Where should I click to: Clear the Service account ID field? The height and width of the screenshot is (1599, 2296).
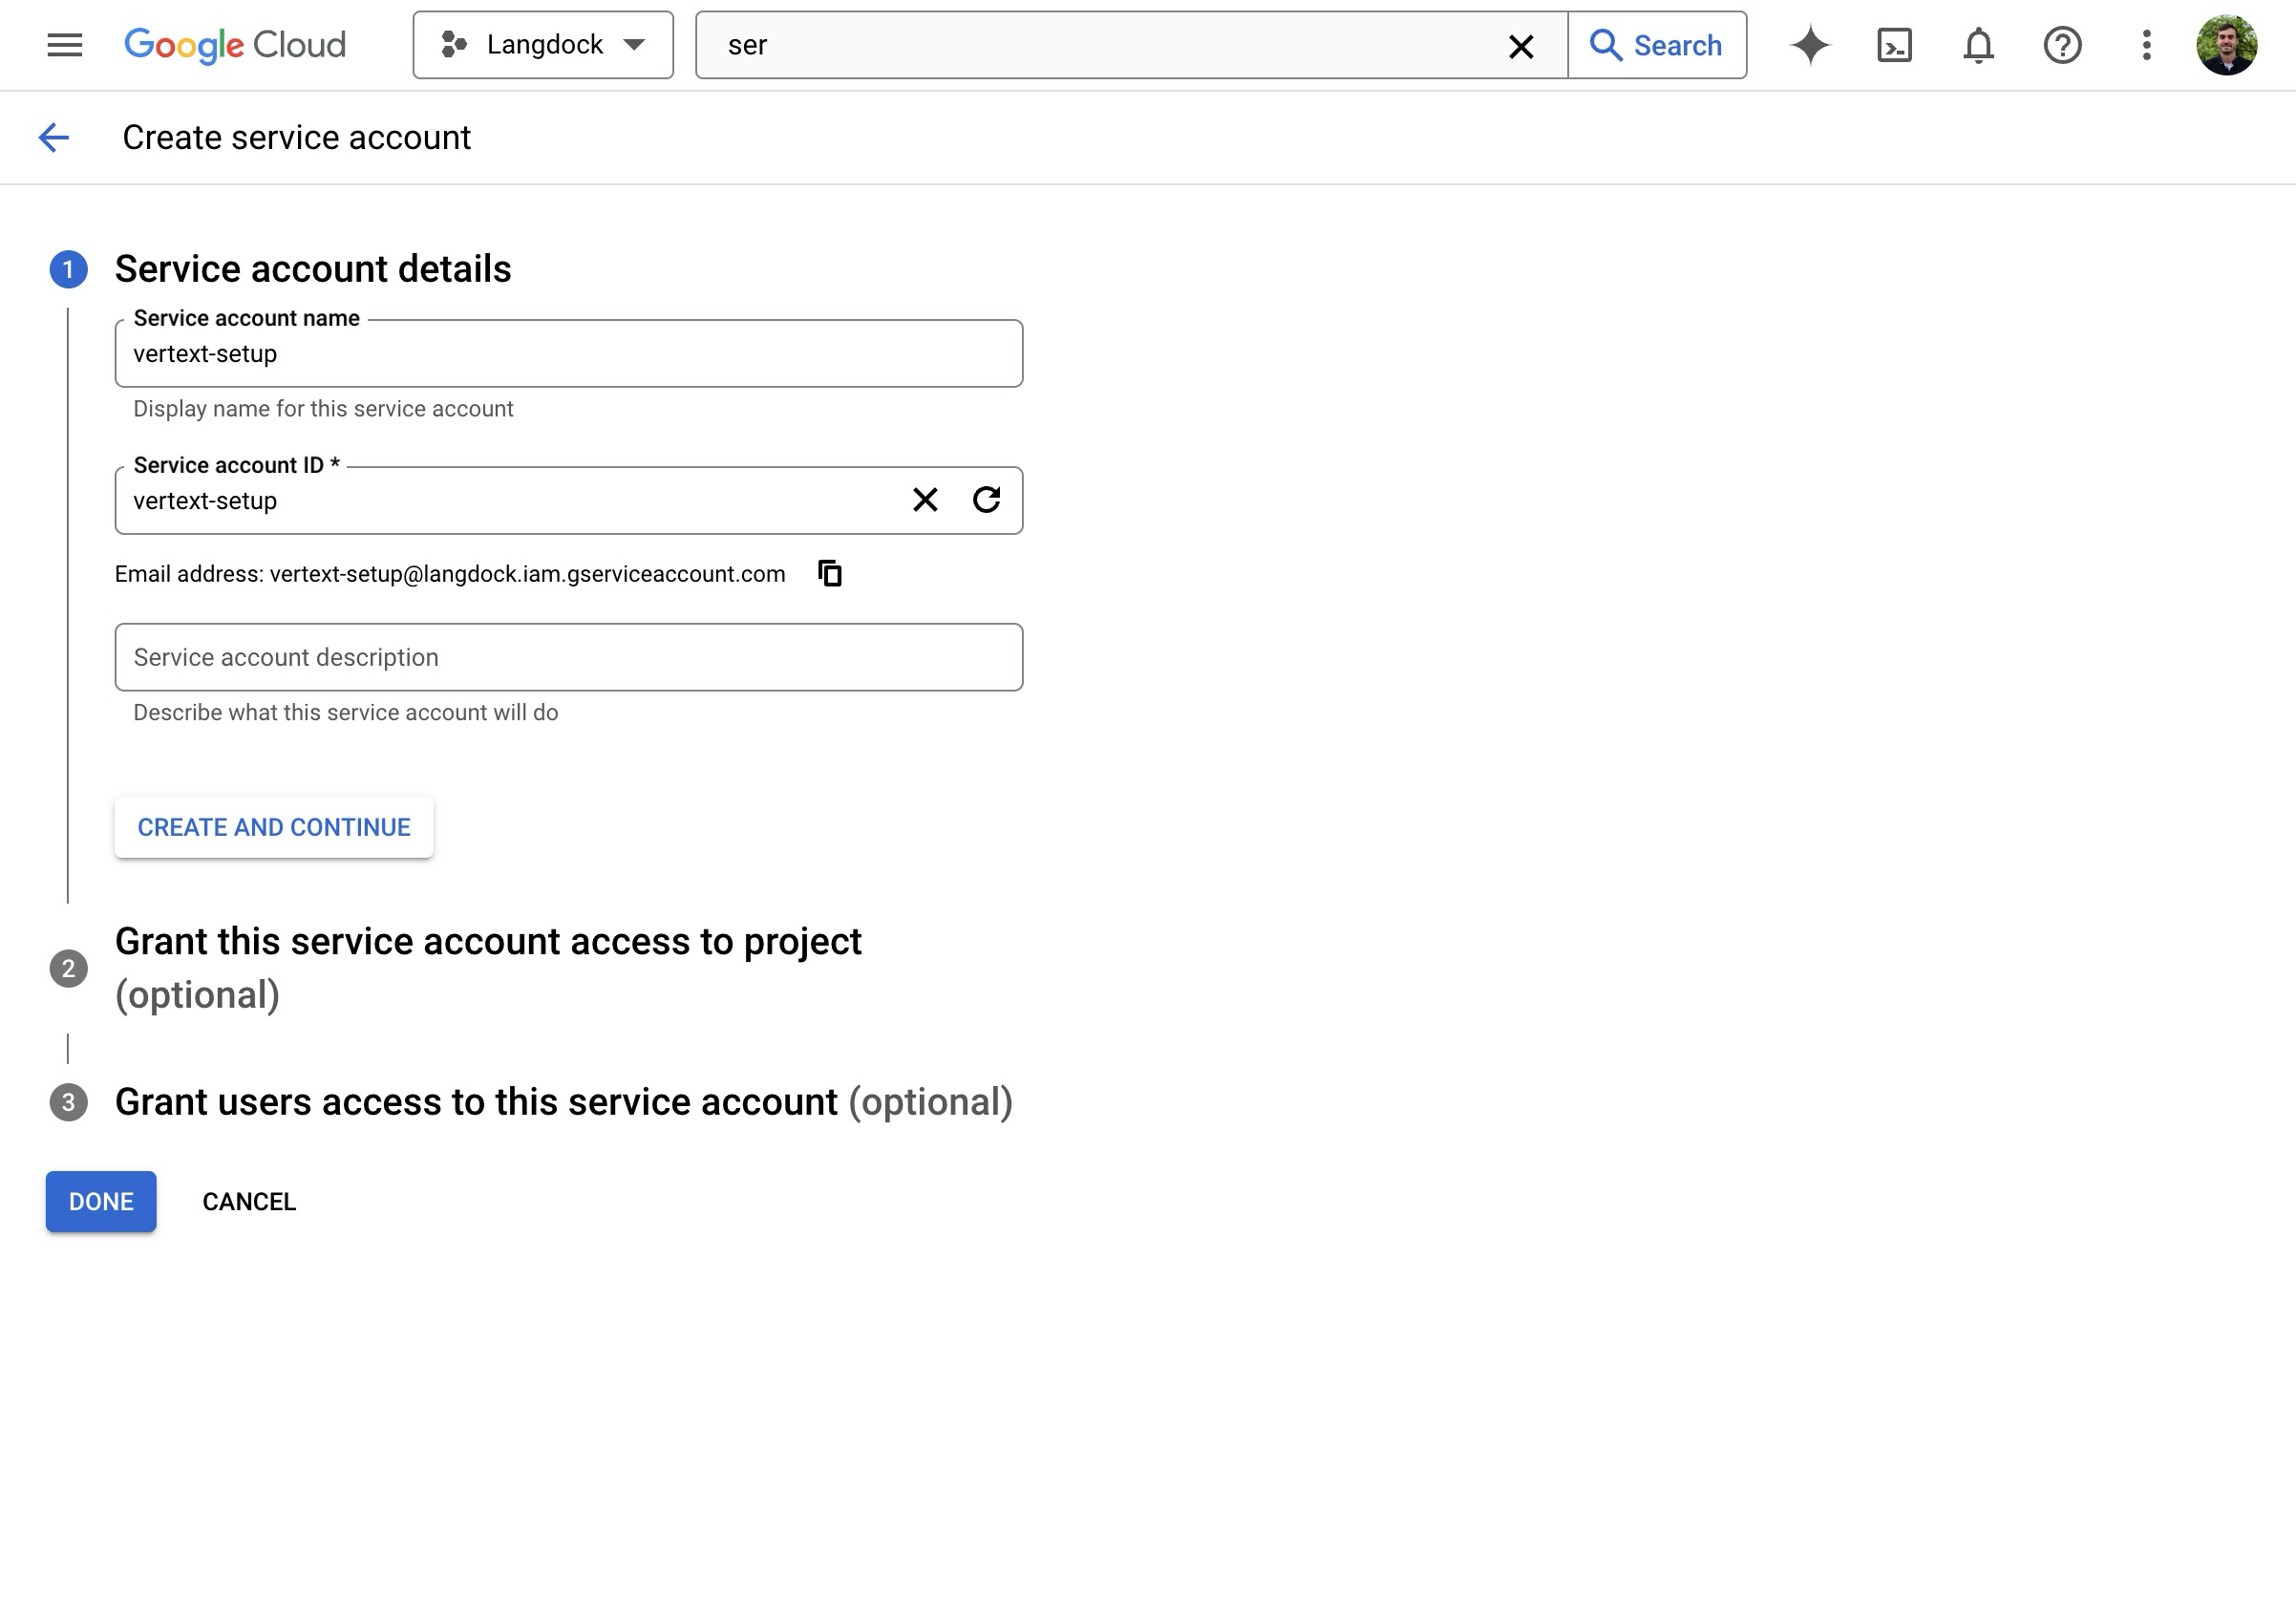pos(925,499)
